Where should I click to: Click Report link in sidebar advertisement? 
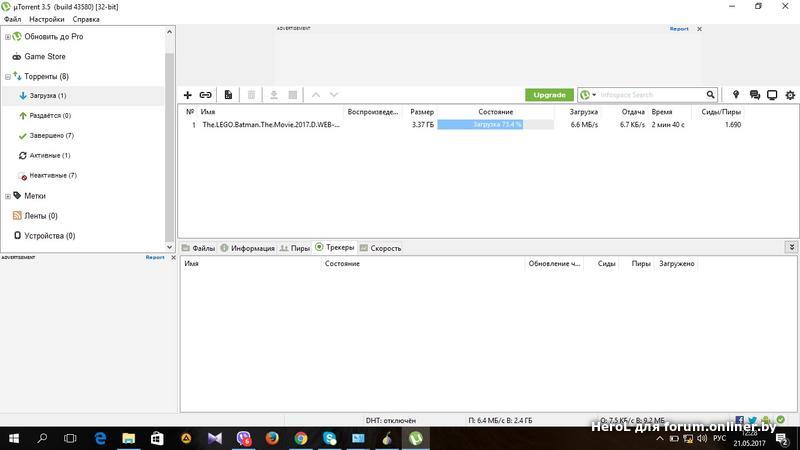coord(155,258)
